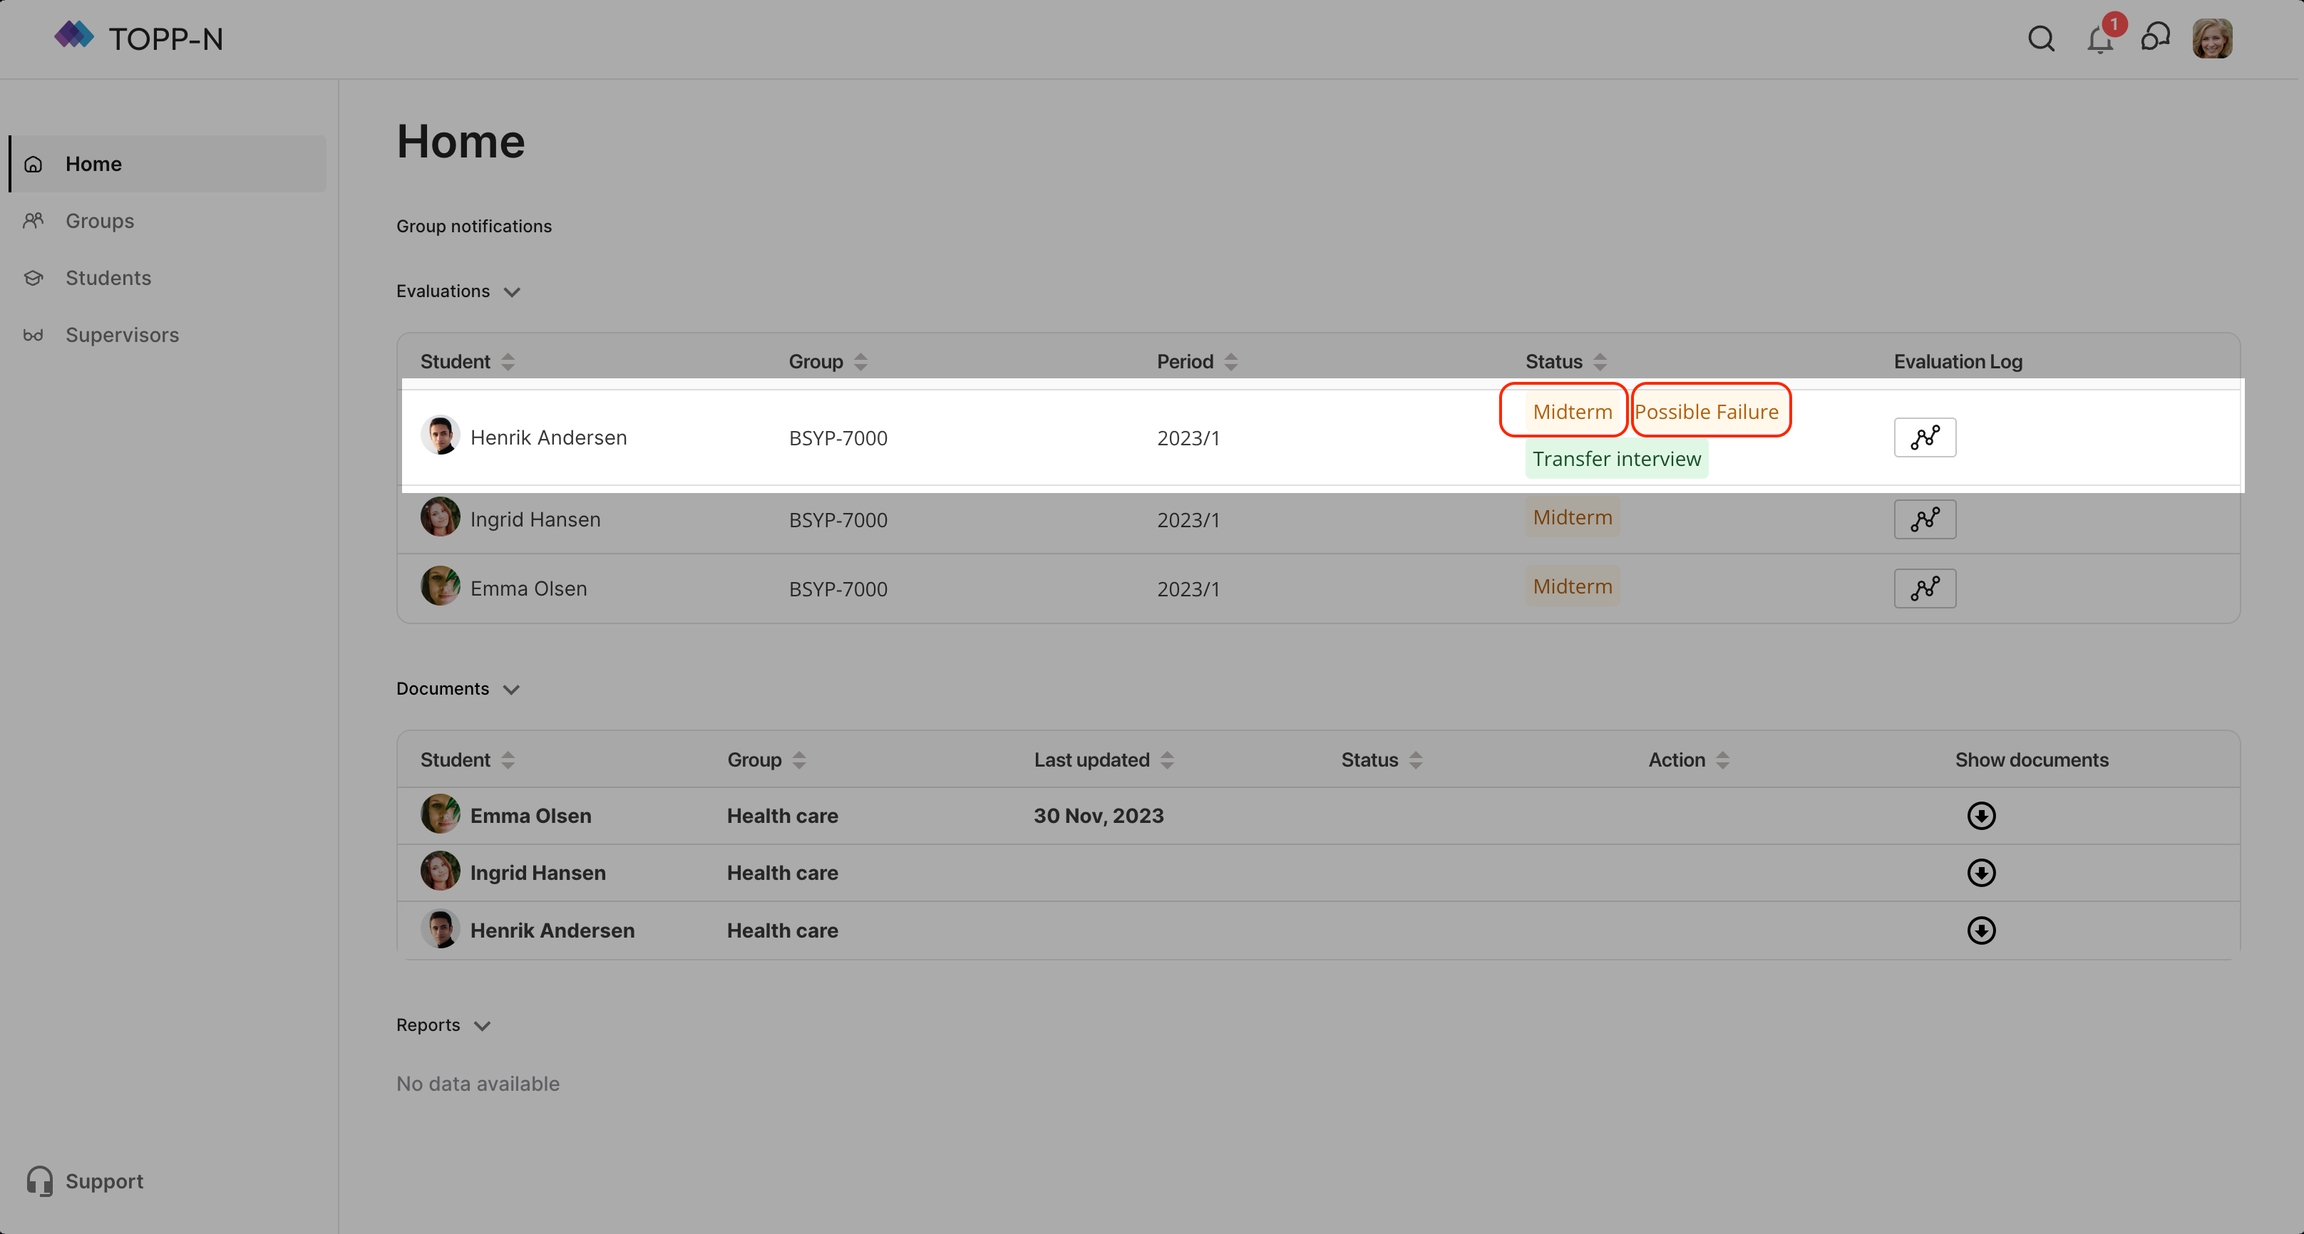Open evaluation log for Ingrid Hansen
Screen dimensions: 2304x1234
click(1924, 520)
